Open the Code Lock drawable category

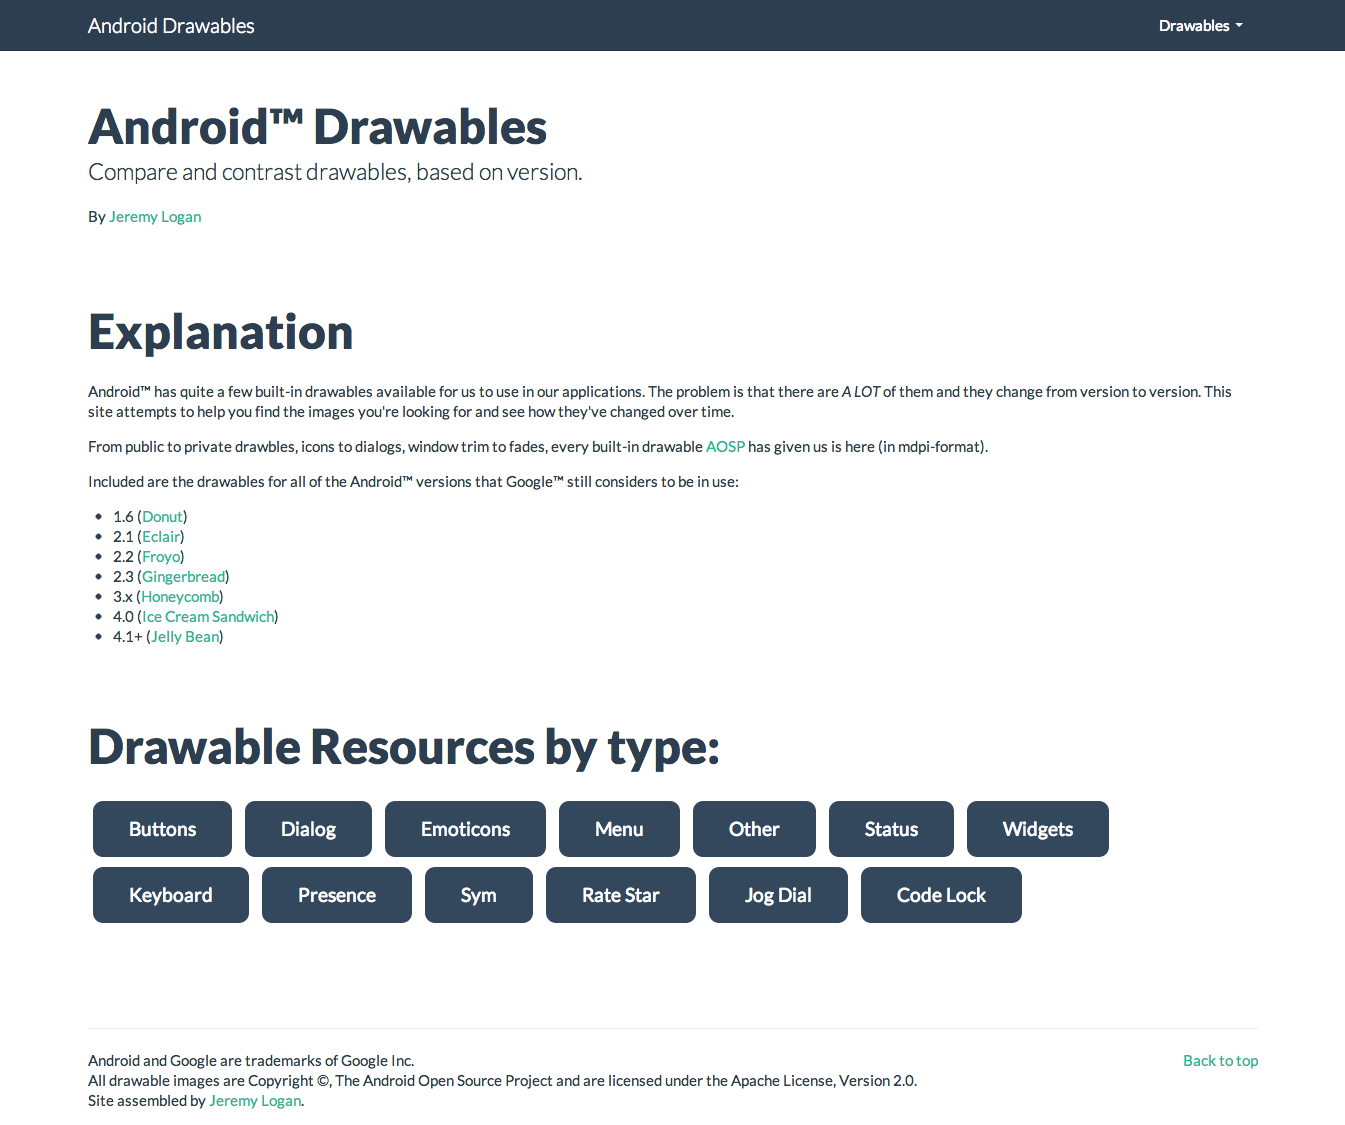click(x=941, y=895)
